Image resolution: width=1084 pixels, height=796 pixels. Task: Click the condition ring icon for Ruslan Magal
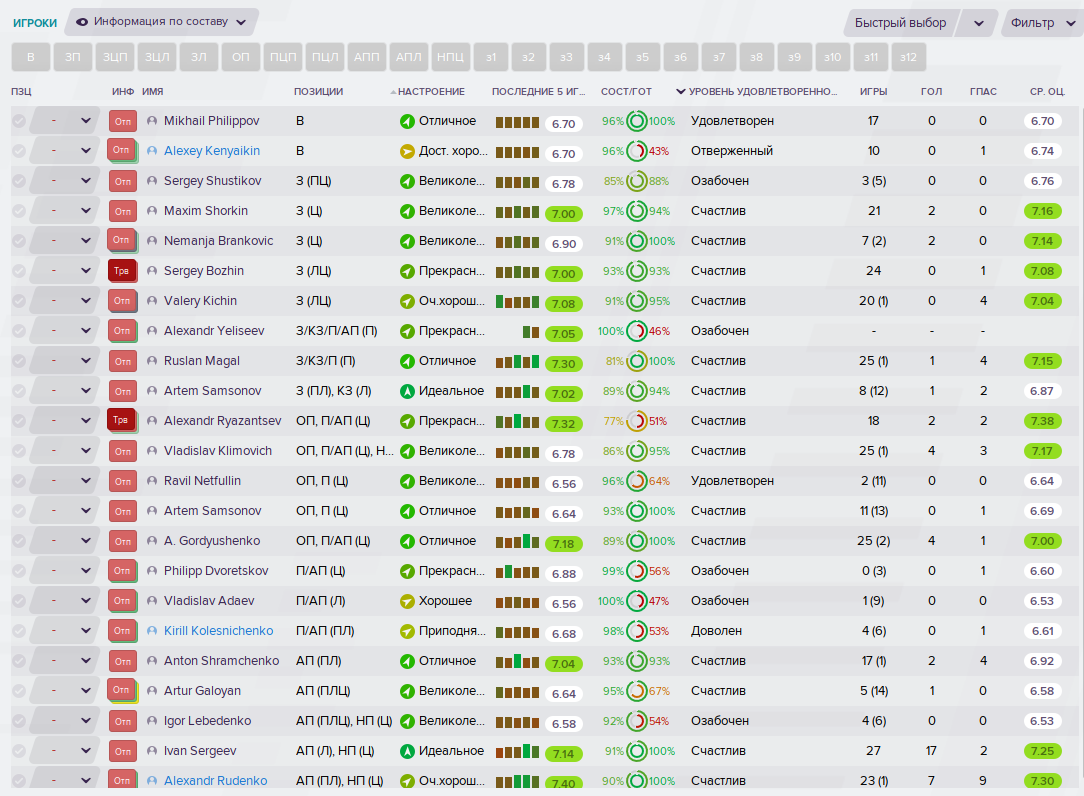637,361
